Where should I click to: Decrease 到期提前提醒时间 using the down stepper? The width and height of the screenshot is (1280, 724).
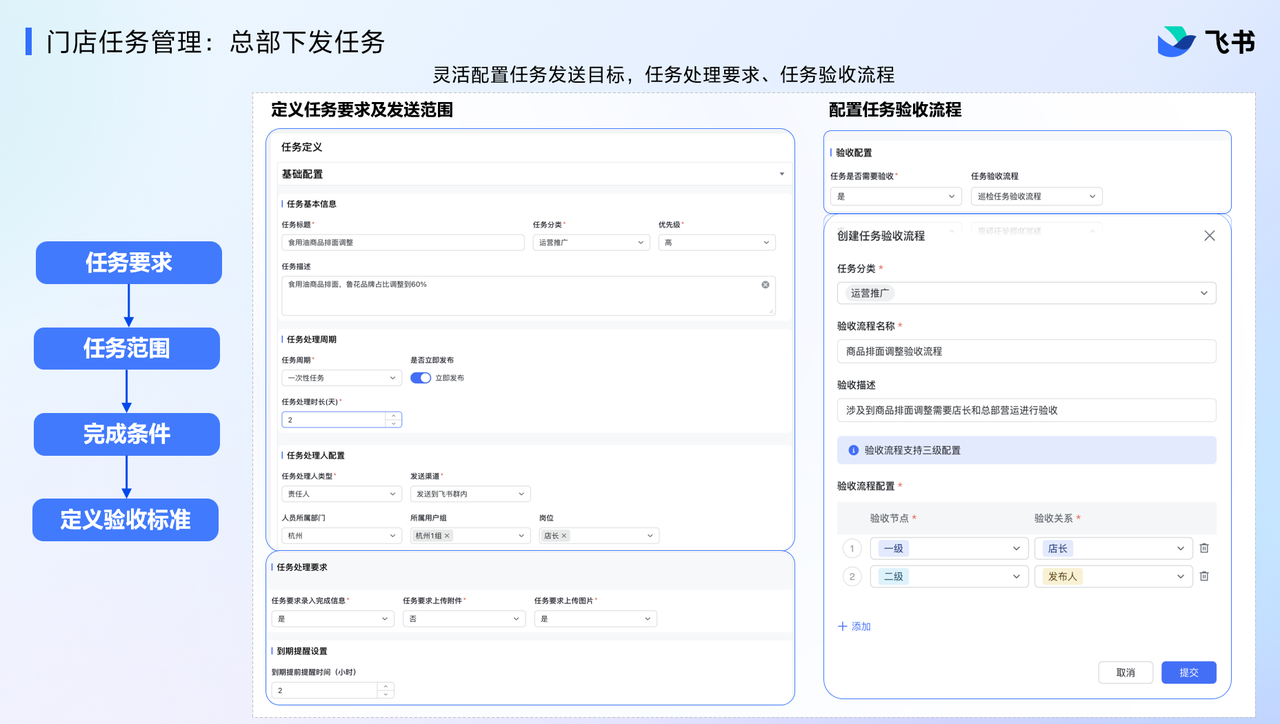[x=386, y=694]
